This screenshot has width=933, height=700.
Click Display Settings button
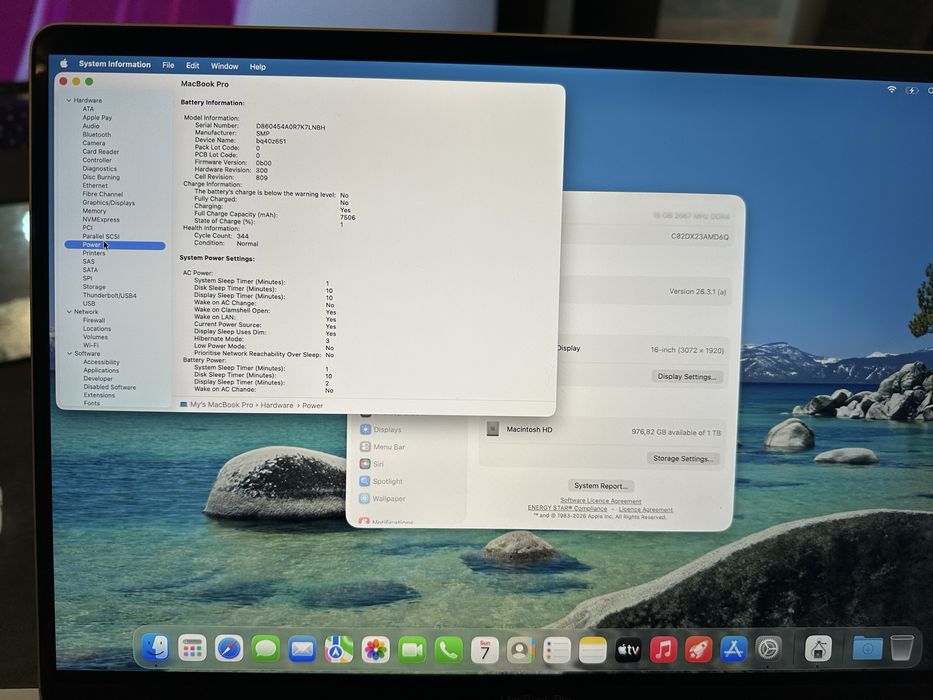(x=686, y=376)
